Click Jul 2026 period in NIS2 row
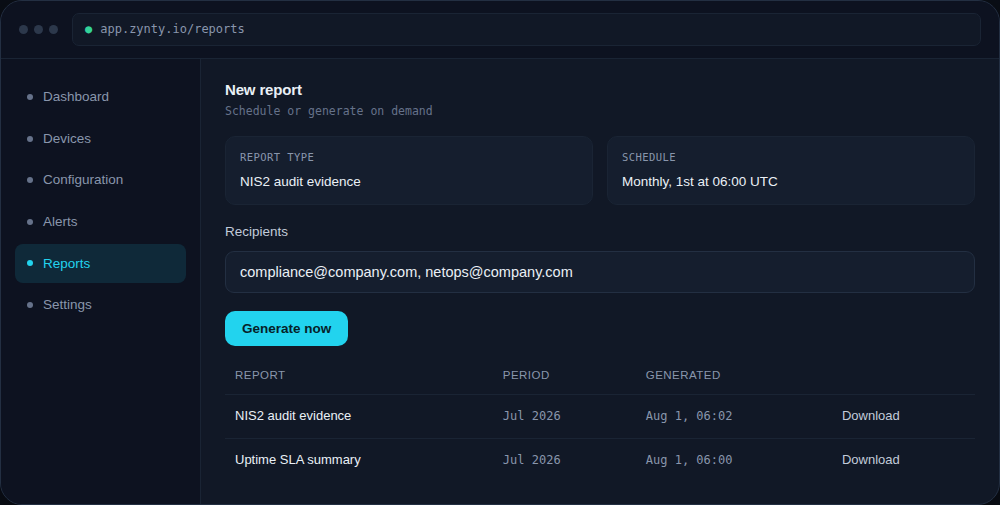 coord(532,416)
